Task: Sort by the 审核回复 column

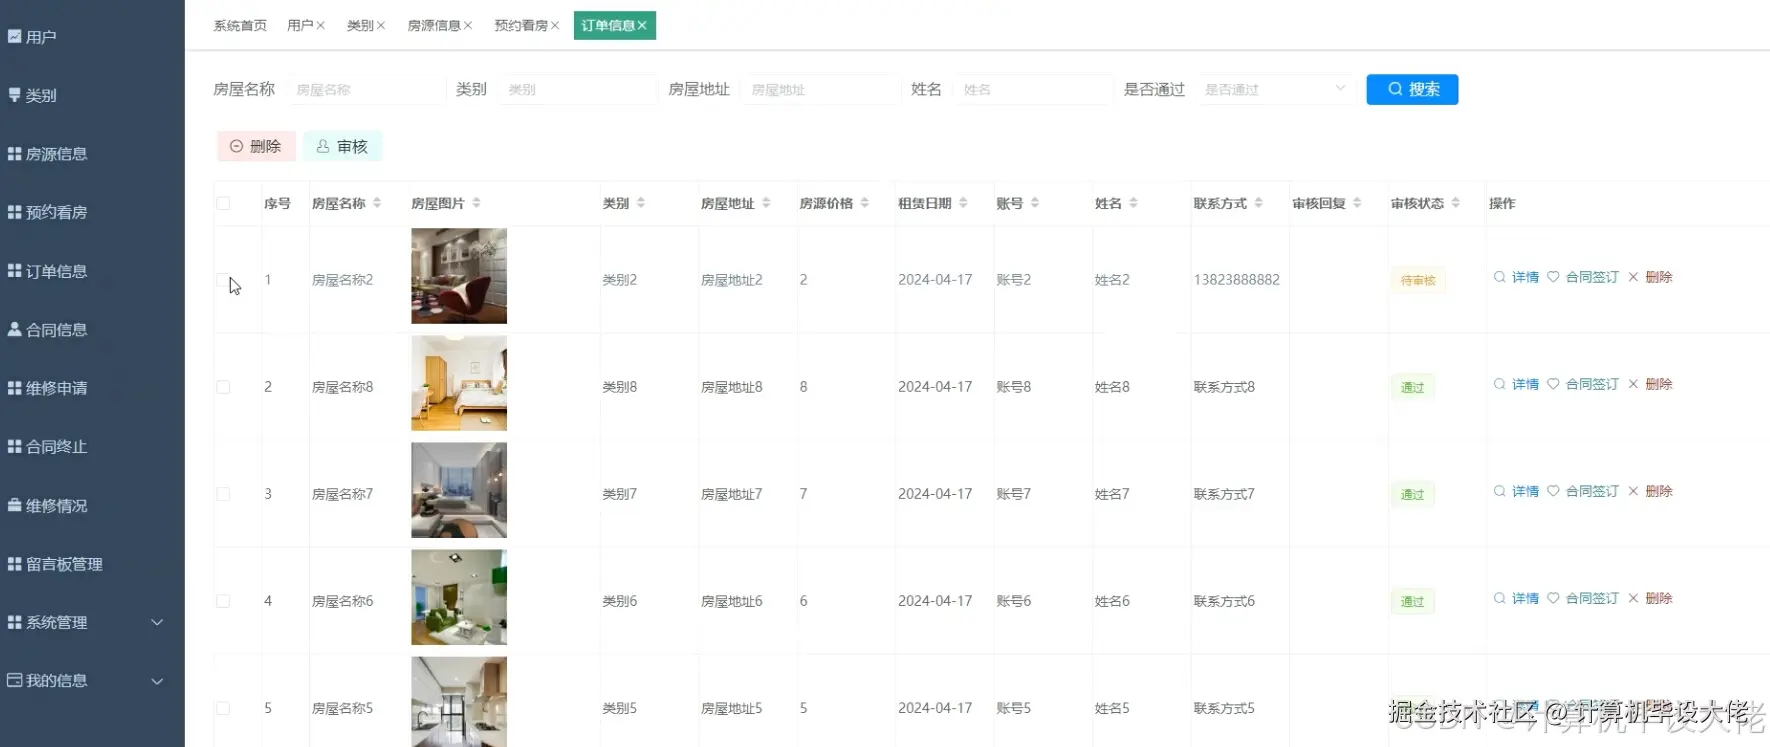Action: (x=1357, y=203)
